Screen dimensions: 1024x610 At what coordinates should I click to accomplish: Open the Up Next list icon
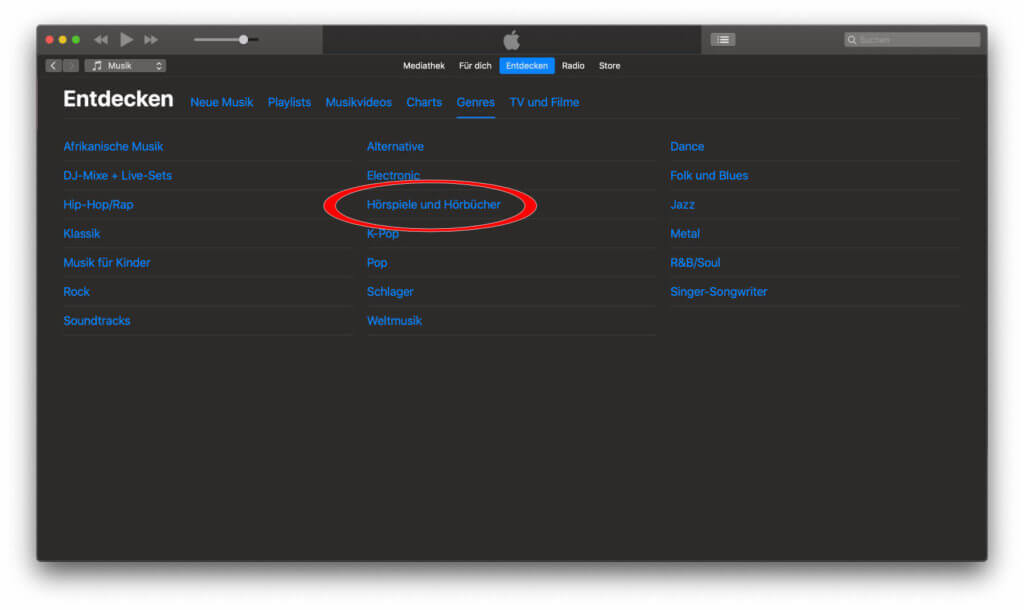tap(722, 40)
